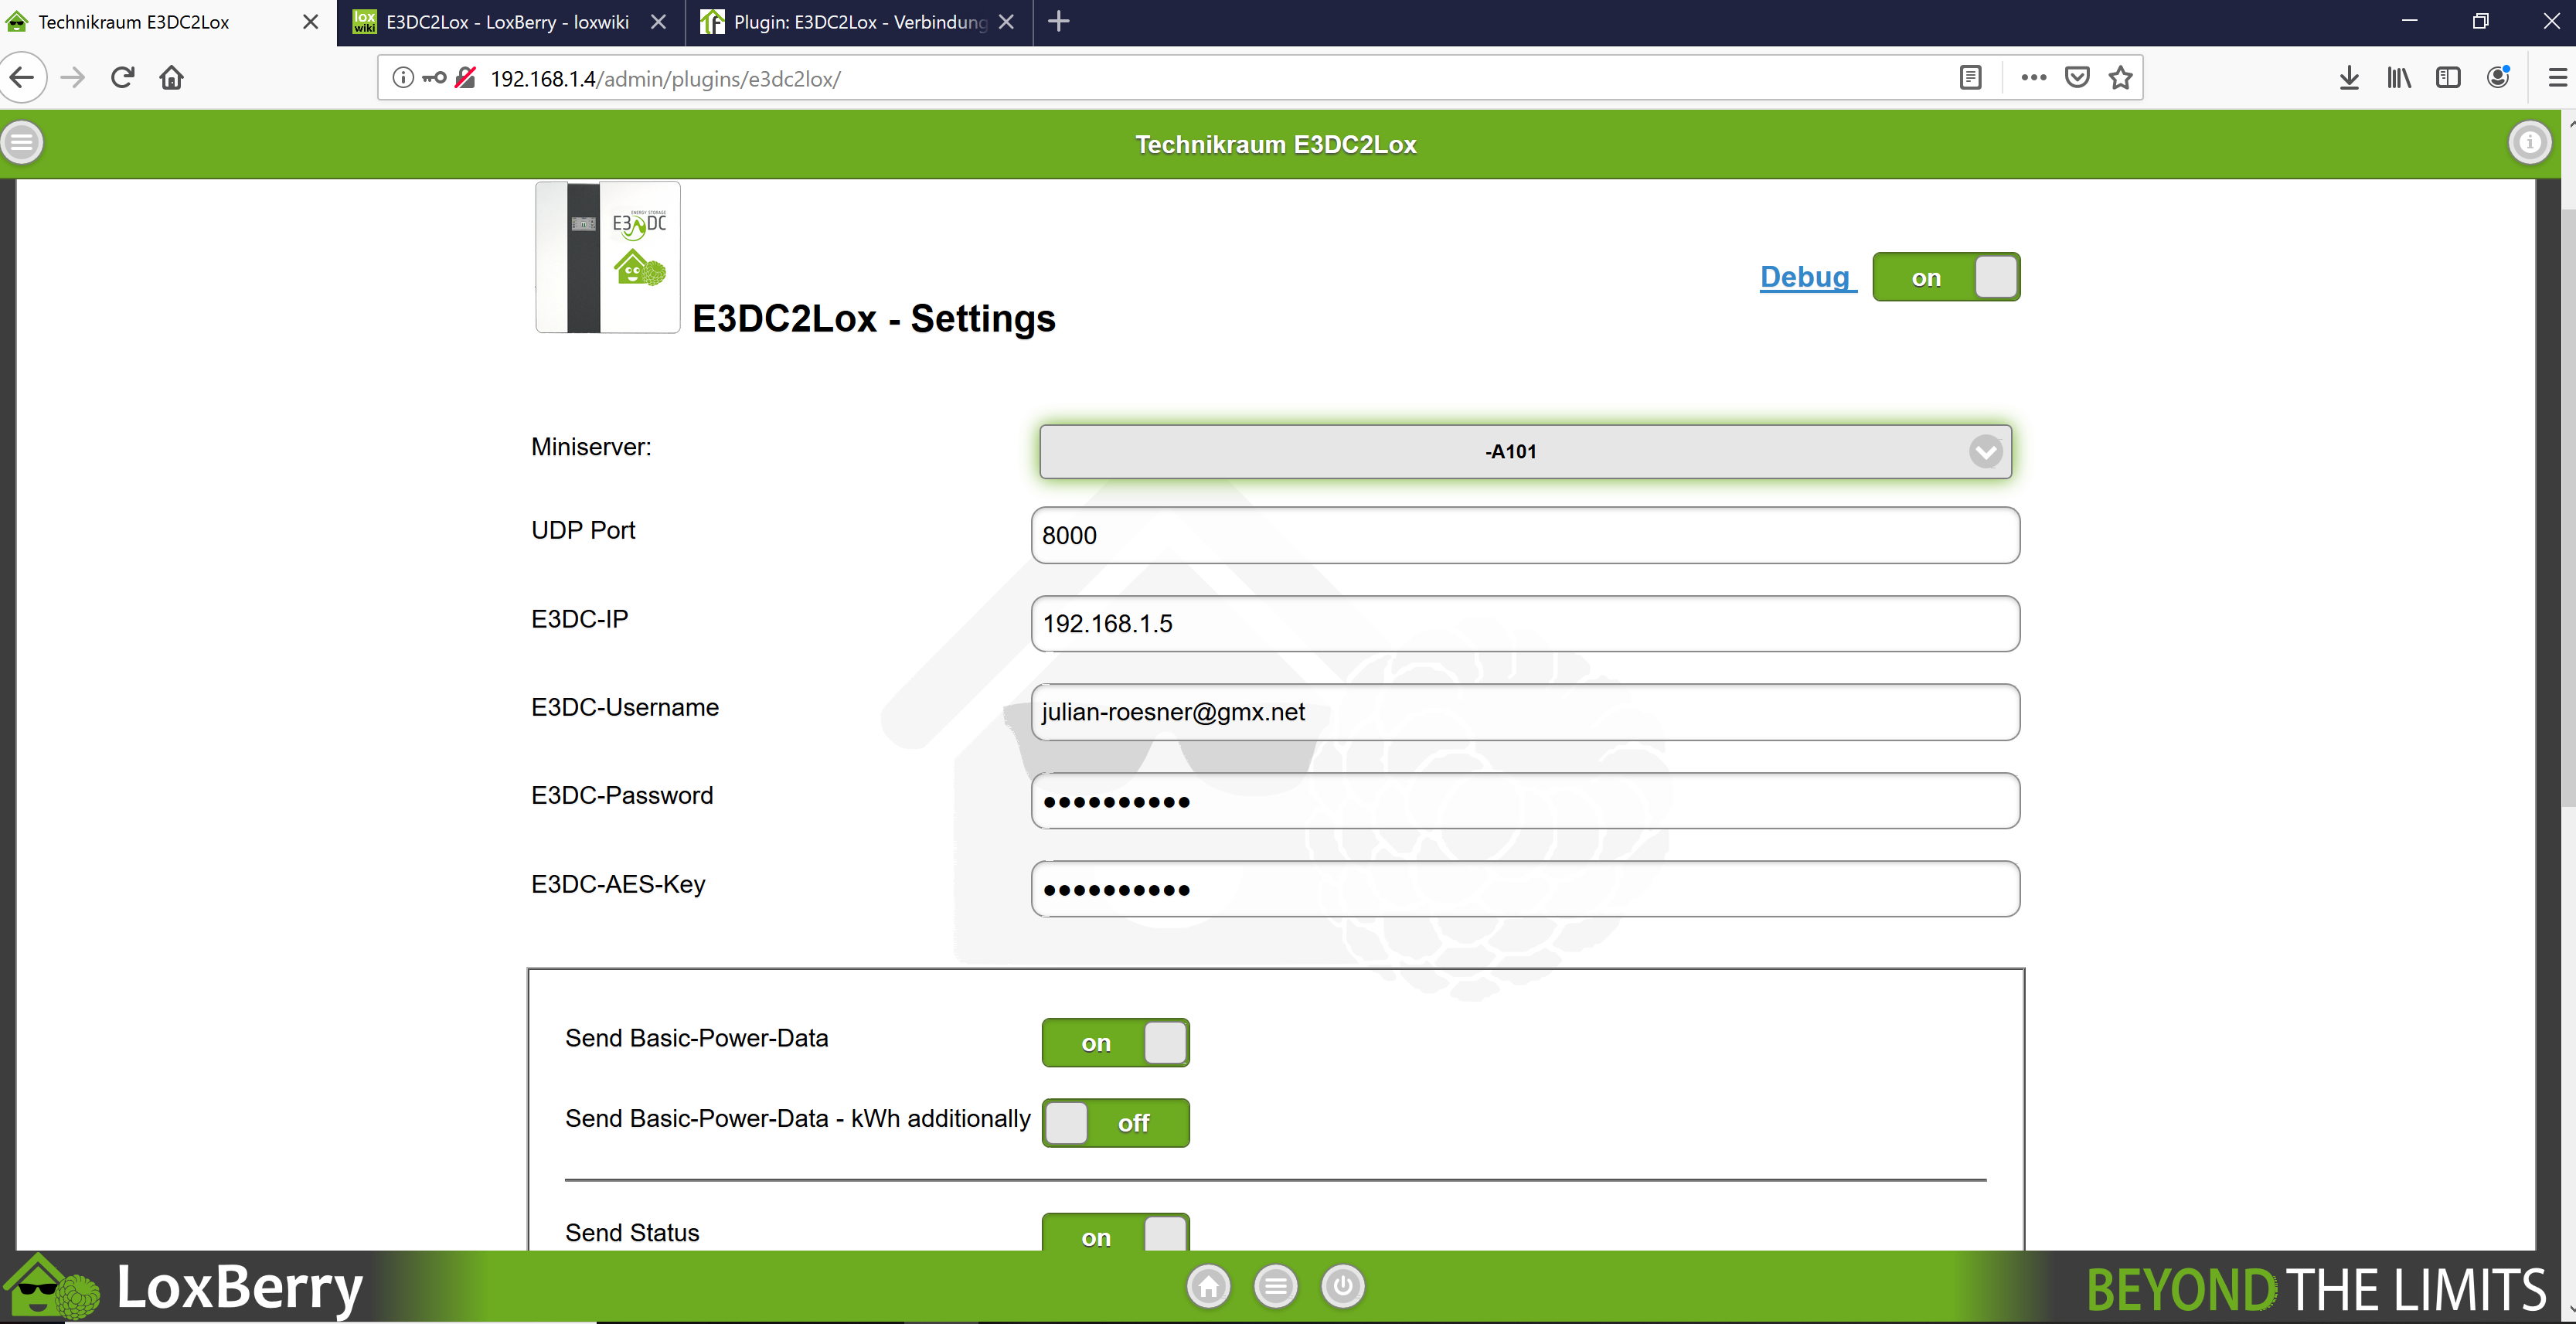Bookmark this page with star icon
Viewport: 2576px width, 1324px height.
(x=2120, y=78)
